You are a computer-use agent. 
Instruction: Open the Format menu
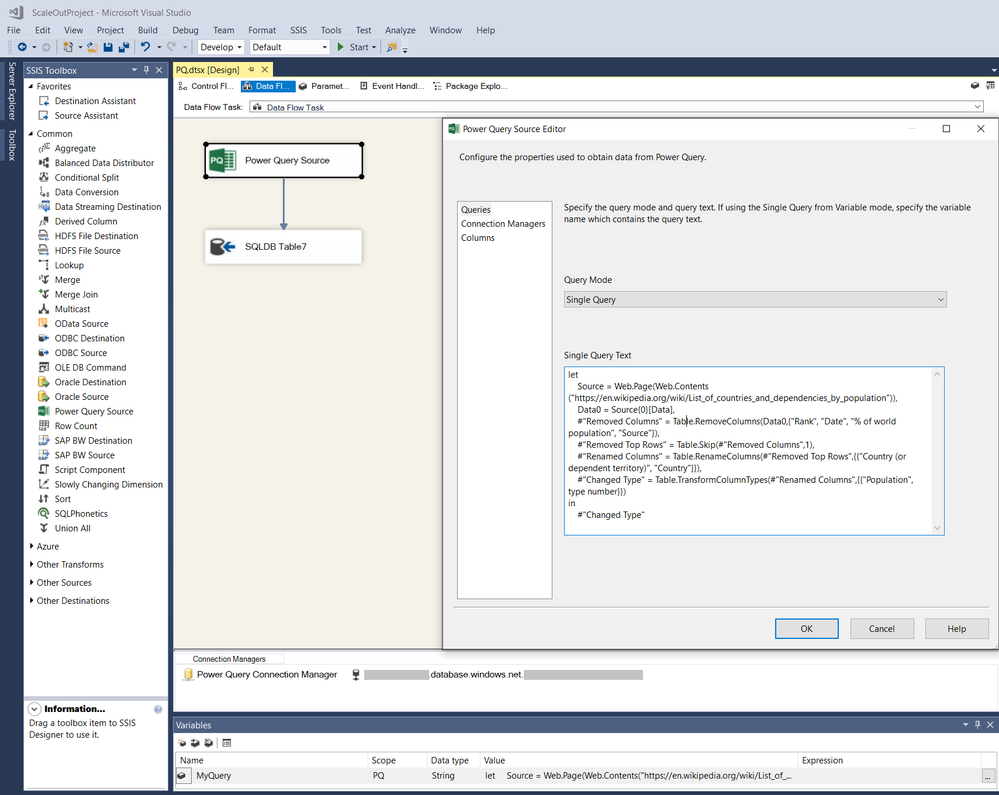262,30
